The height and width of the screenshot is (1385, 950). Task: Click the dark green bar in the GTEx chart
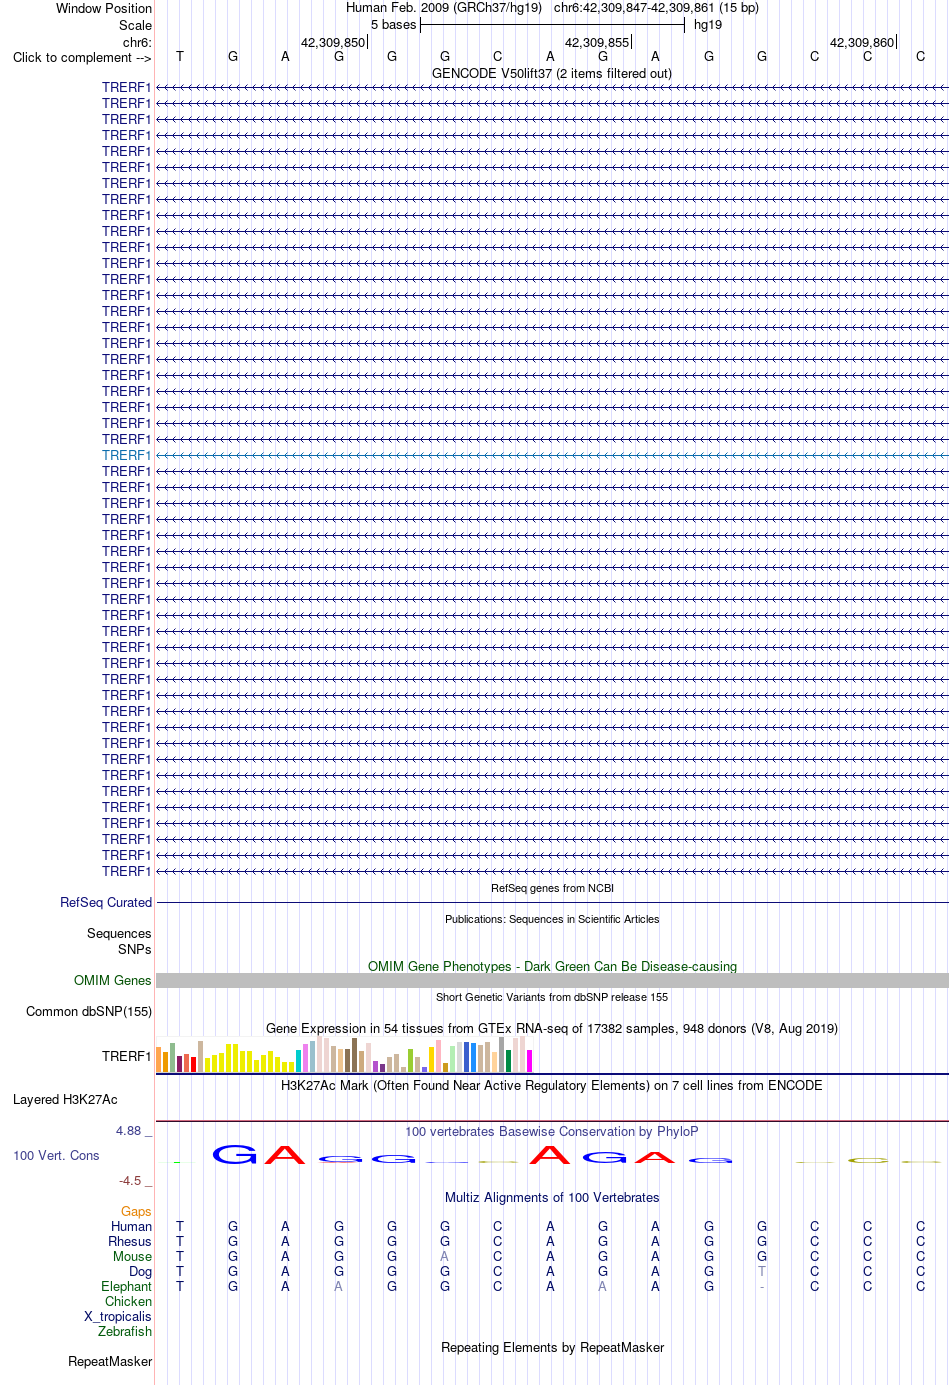click(508, 1061)
